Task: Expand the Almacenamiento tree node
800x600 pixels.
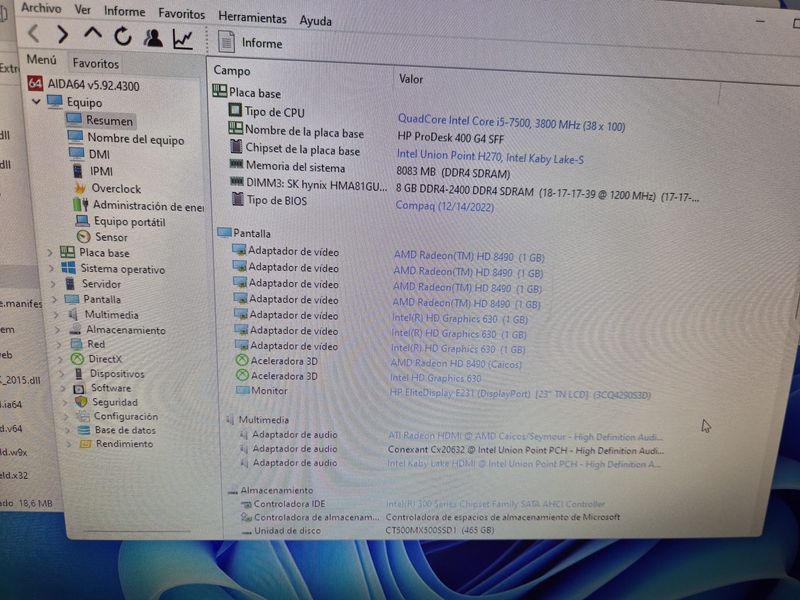Action: [58, 330]
